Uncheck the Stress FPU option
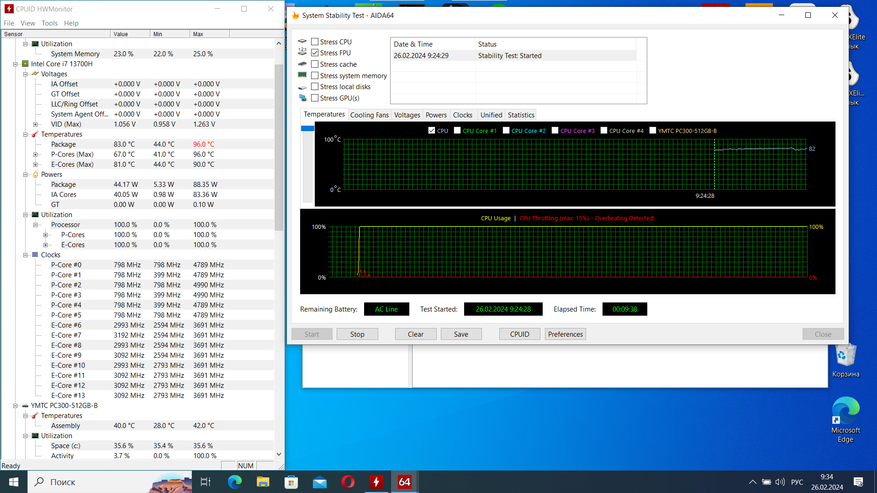This screenshot has width=877, height=493. click(x=315, y=53)
